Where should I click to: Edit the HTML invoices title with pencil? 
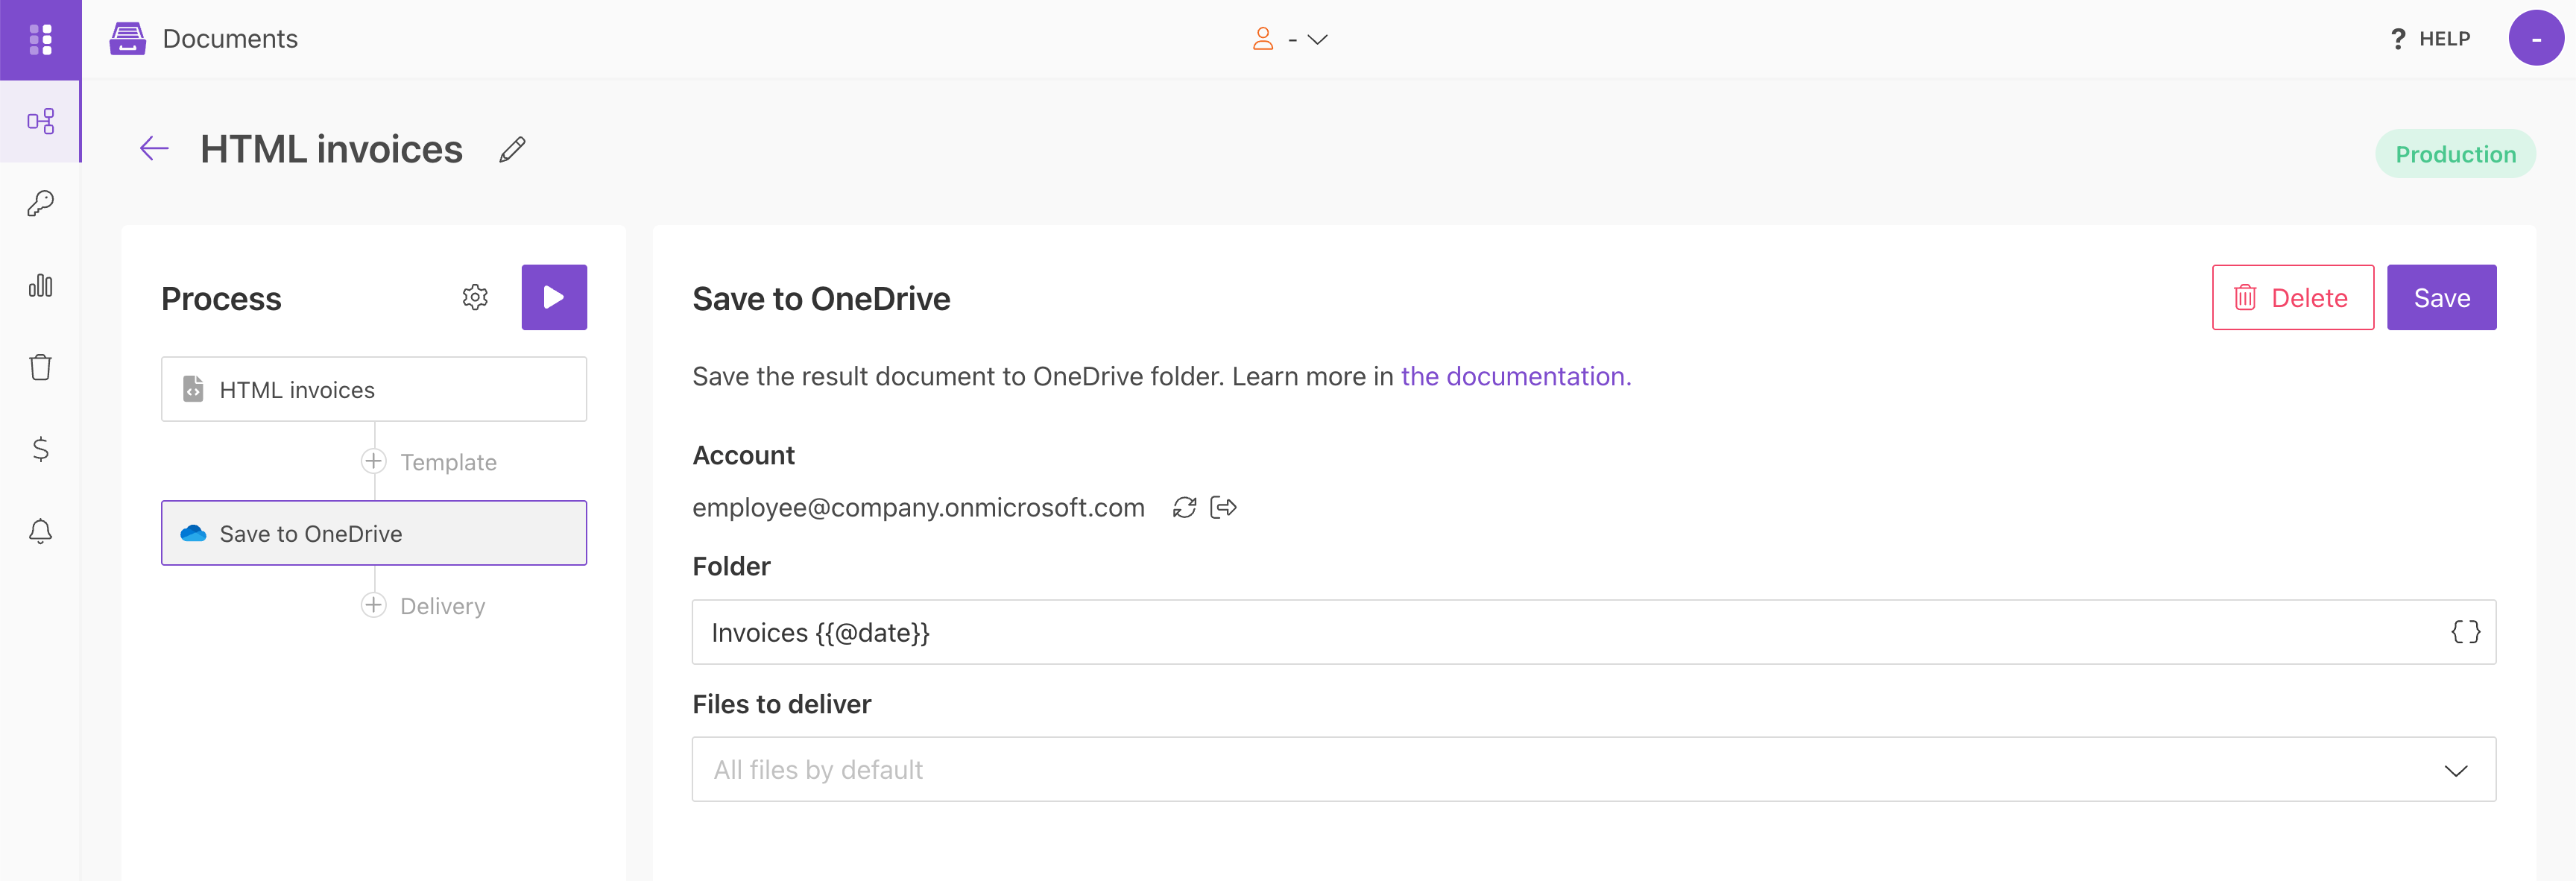[x=512, y=150]
